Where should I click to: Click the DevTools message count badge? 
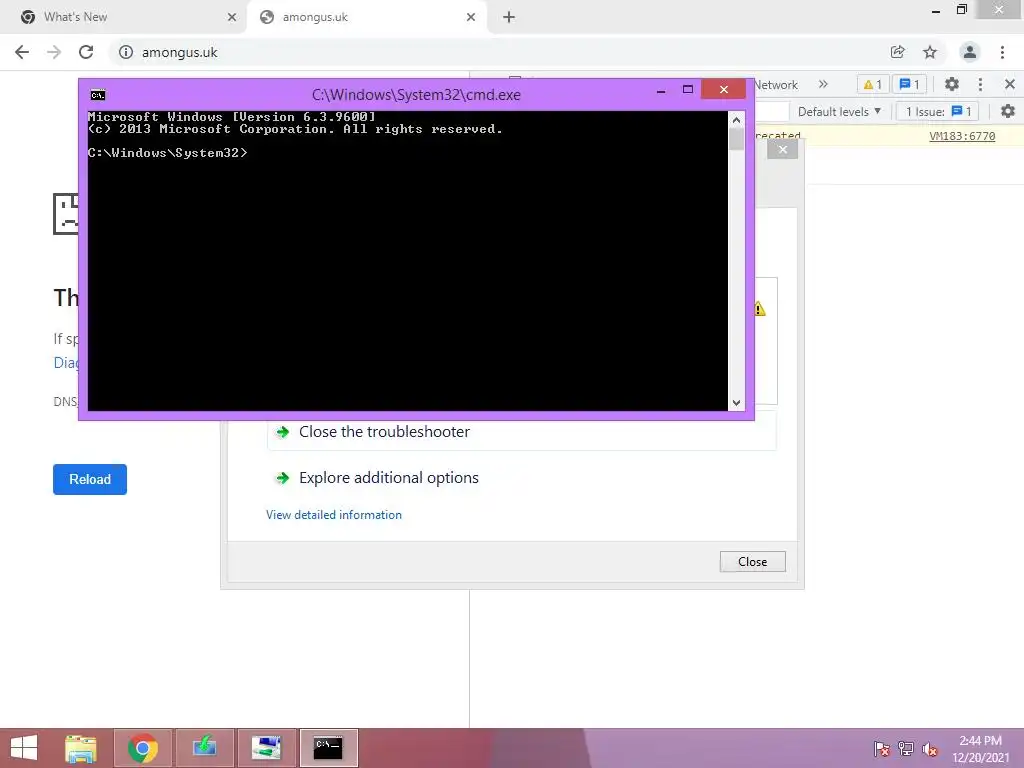tap(909, 84)
